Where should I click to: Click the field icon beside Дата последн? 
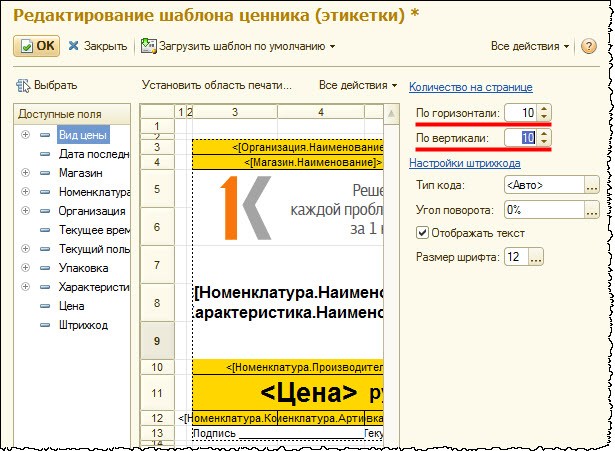pos(45,154)
